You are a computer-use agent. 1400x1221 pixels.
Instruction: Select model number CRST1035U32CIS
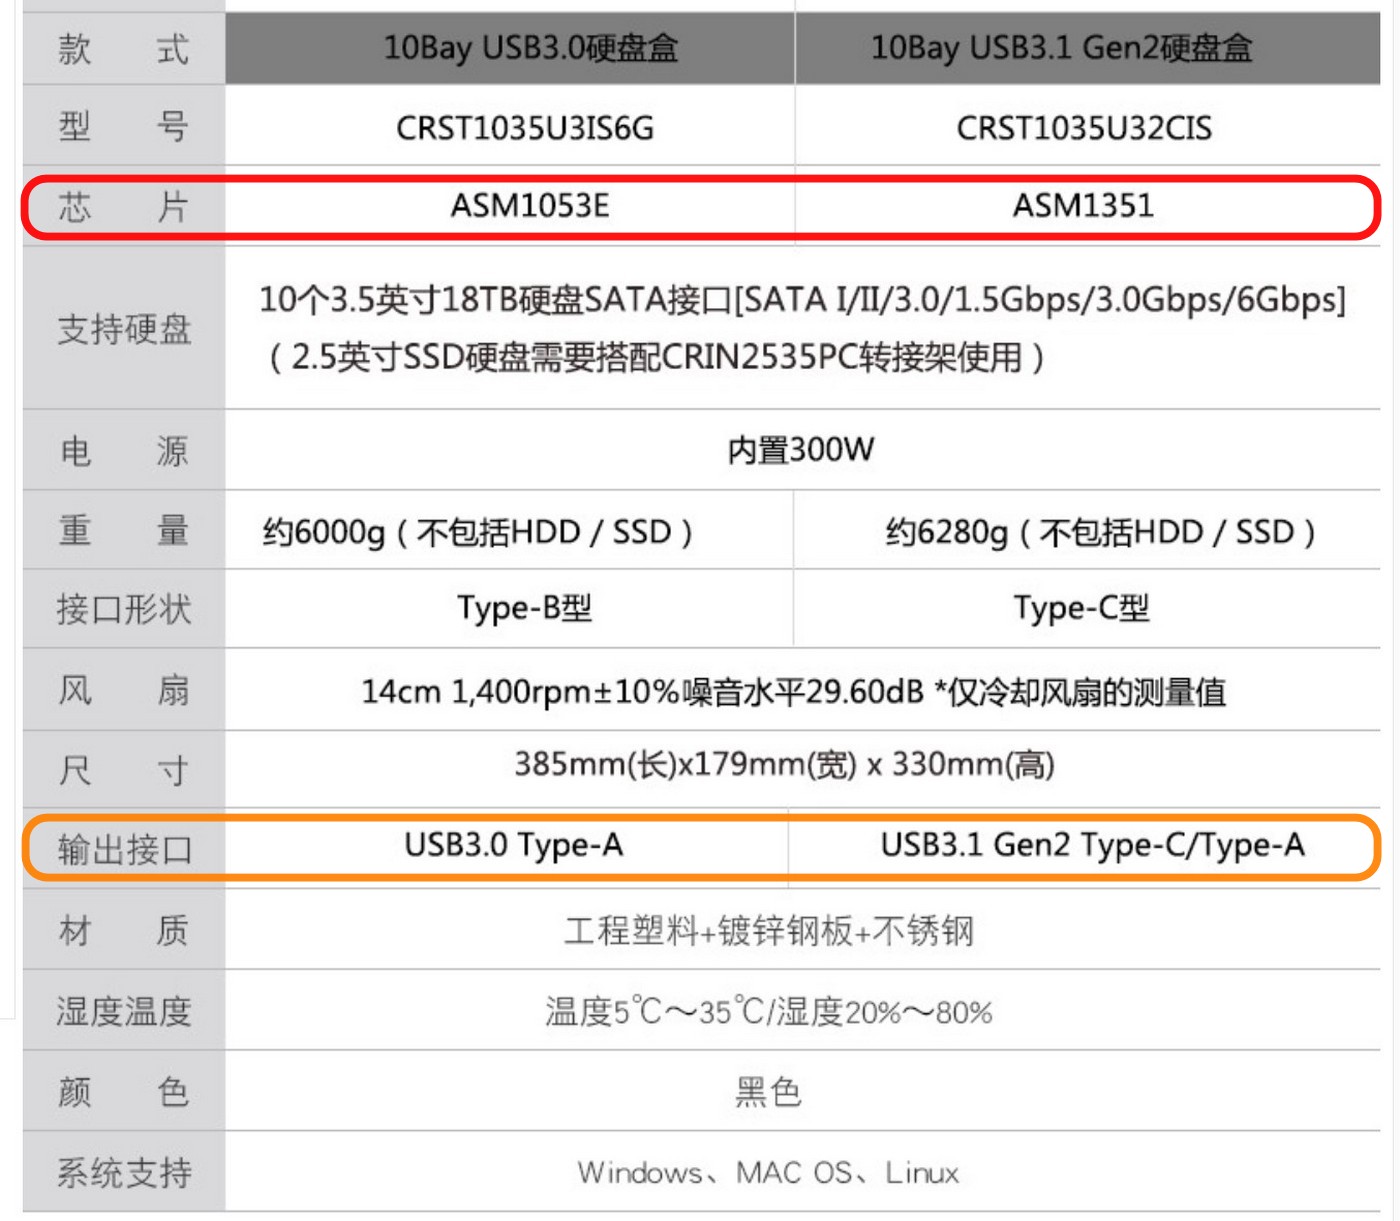coord(1084,128)
